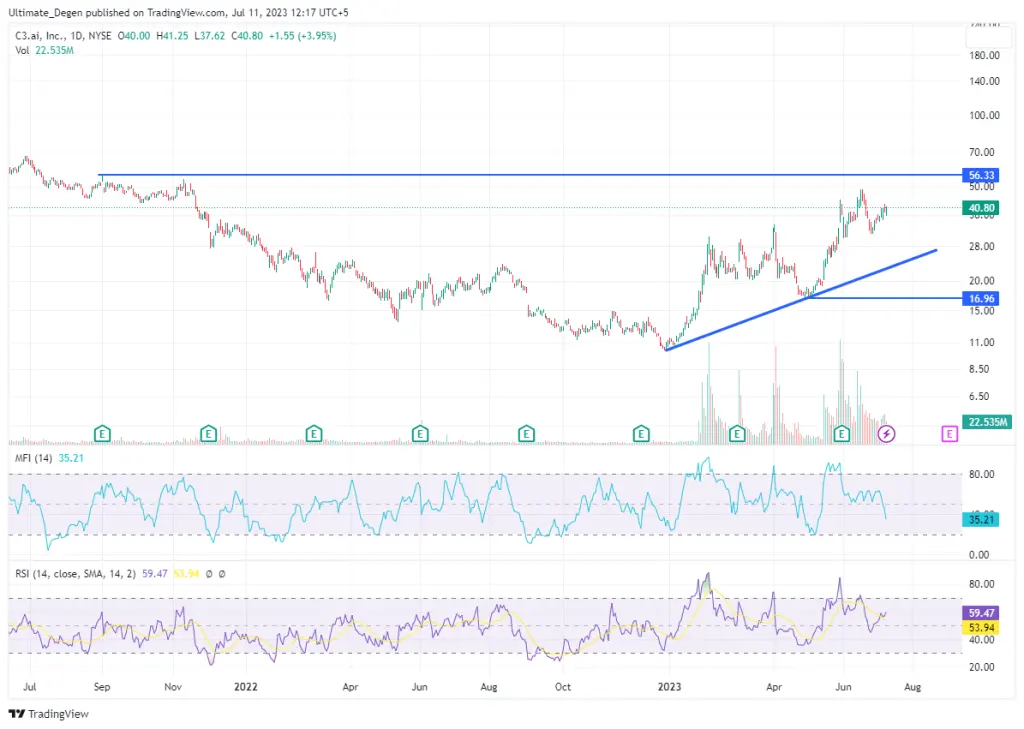Click the green 40.80 current price tag

980,208
